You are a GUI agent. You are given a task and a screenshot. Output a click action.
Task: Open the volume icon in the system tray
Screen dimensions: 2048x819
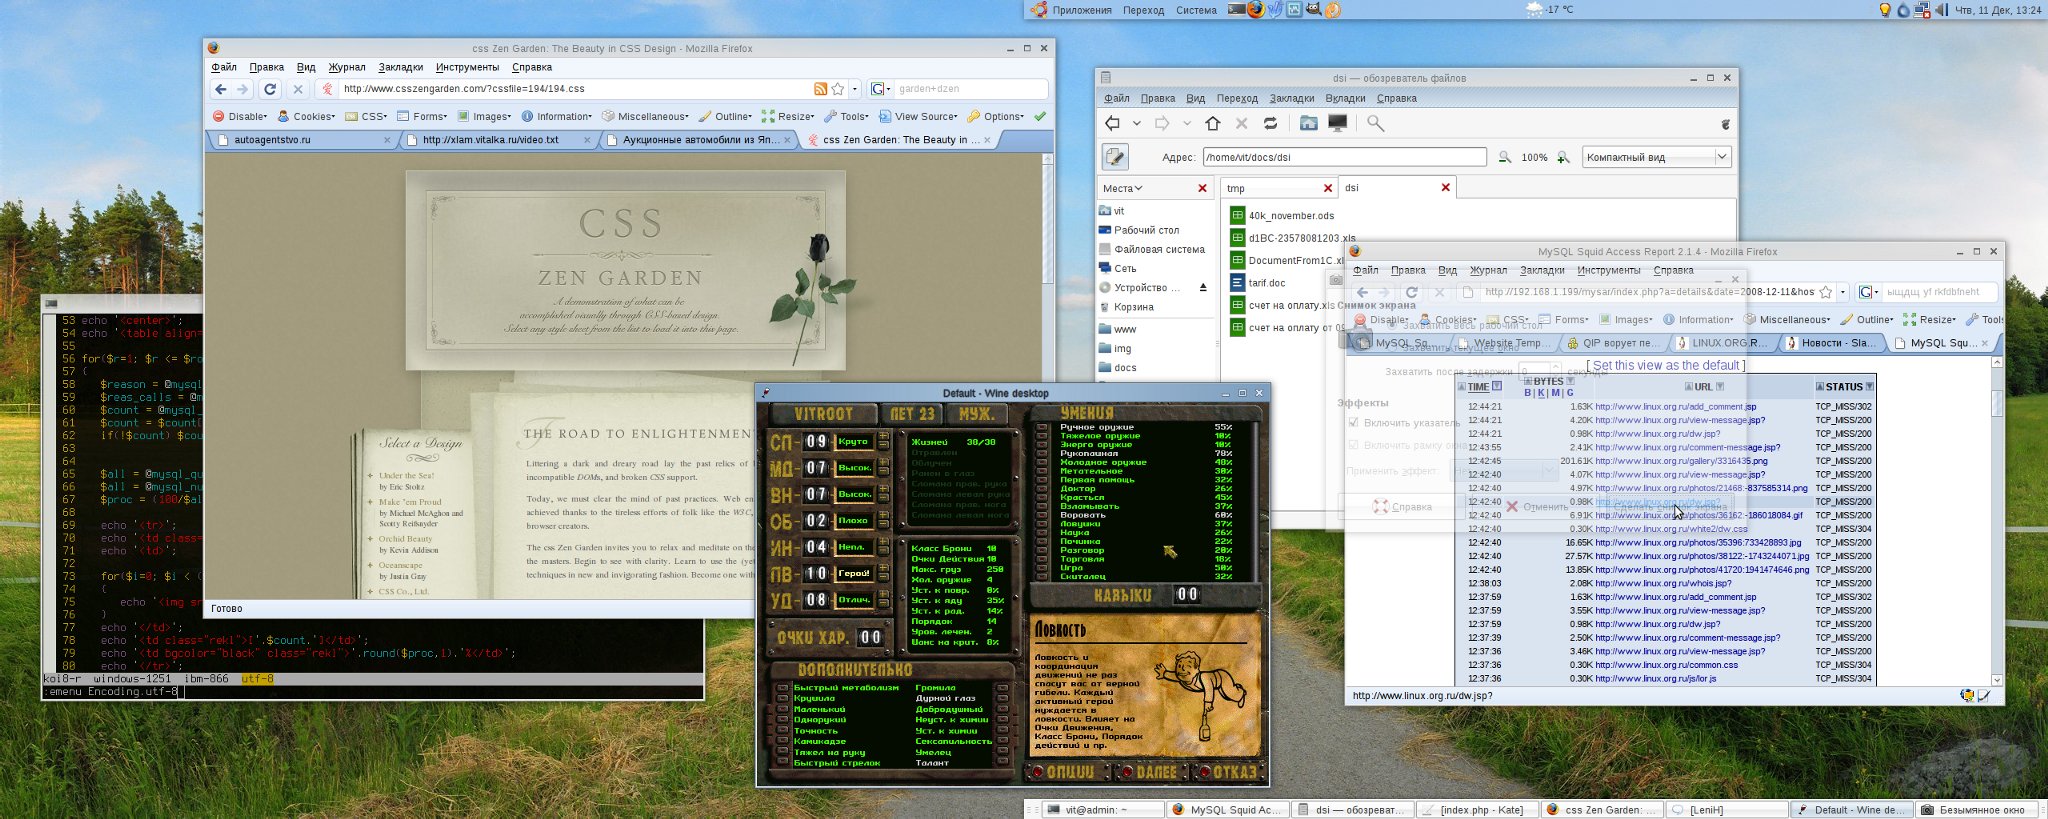click(x=1941, y=10)
